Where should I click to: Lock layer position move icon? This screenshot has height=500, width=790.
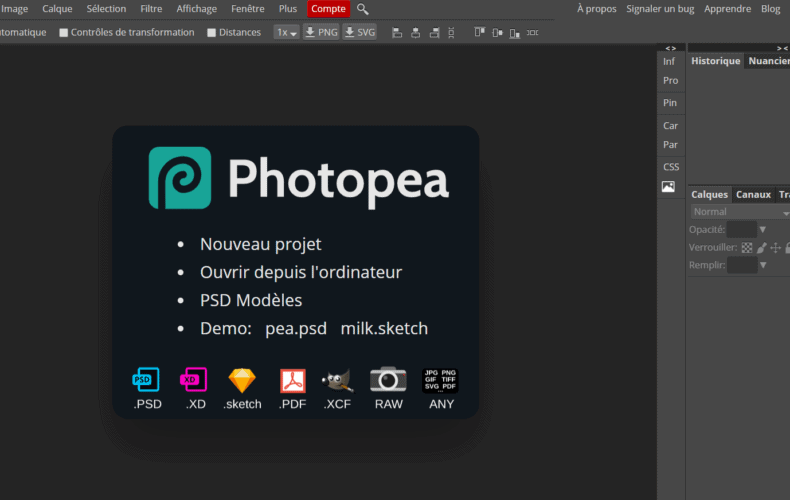coord(776,247)
